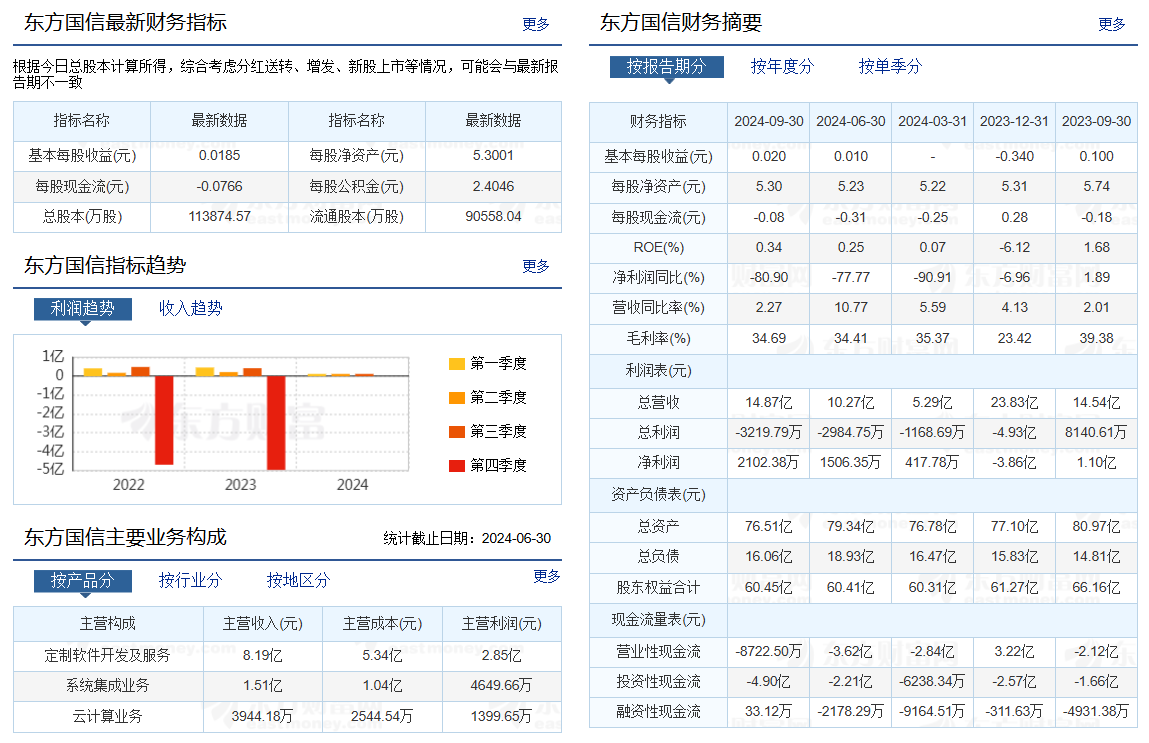Click the 14.87亿 总营收 value
The width and height of the screenshot is (1149, 743).
pyautogui.click(x=769, y=403)
